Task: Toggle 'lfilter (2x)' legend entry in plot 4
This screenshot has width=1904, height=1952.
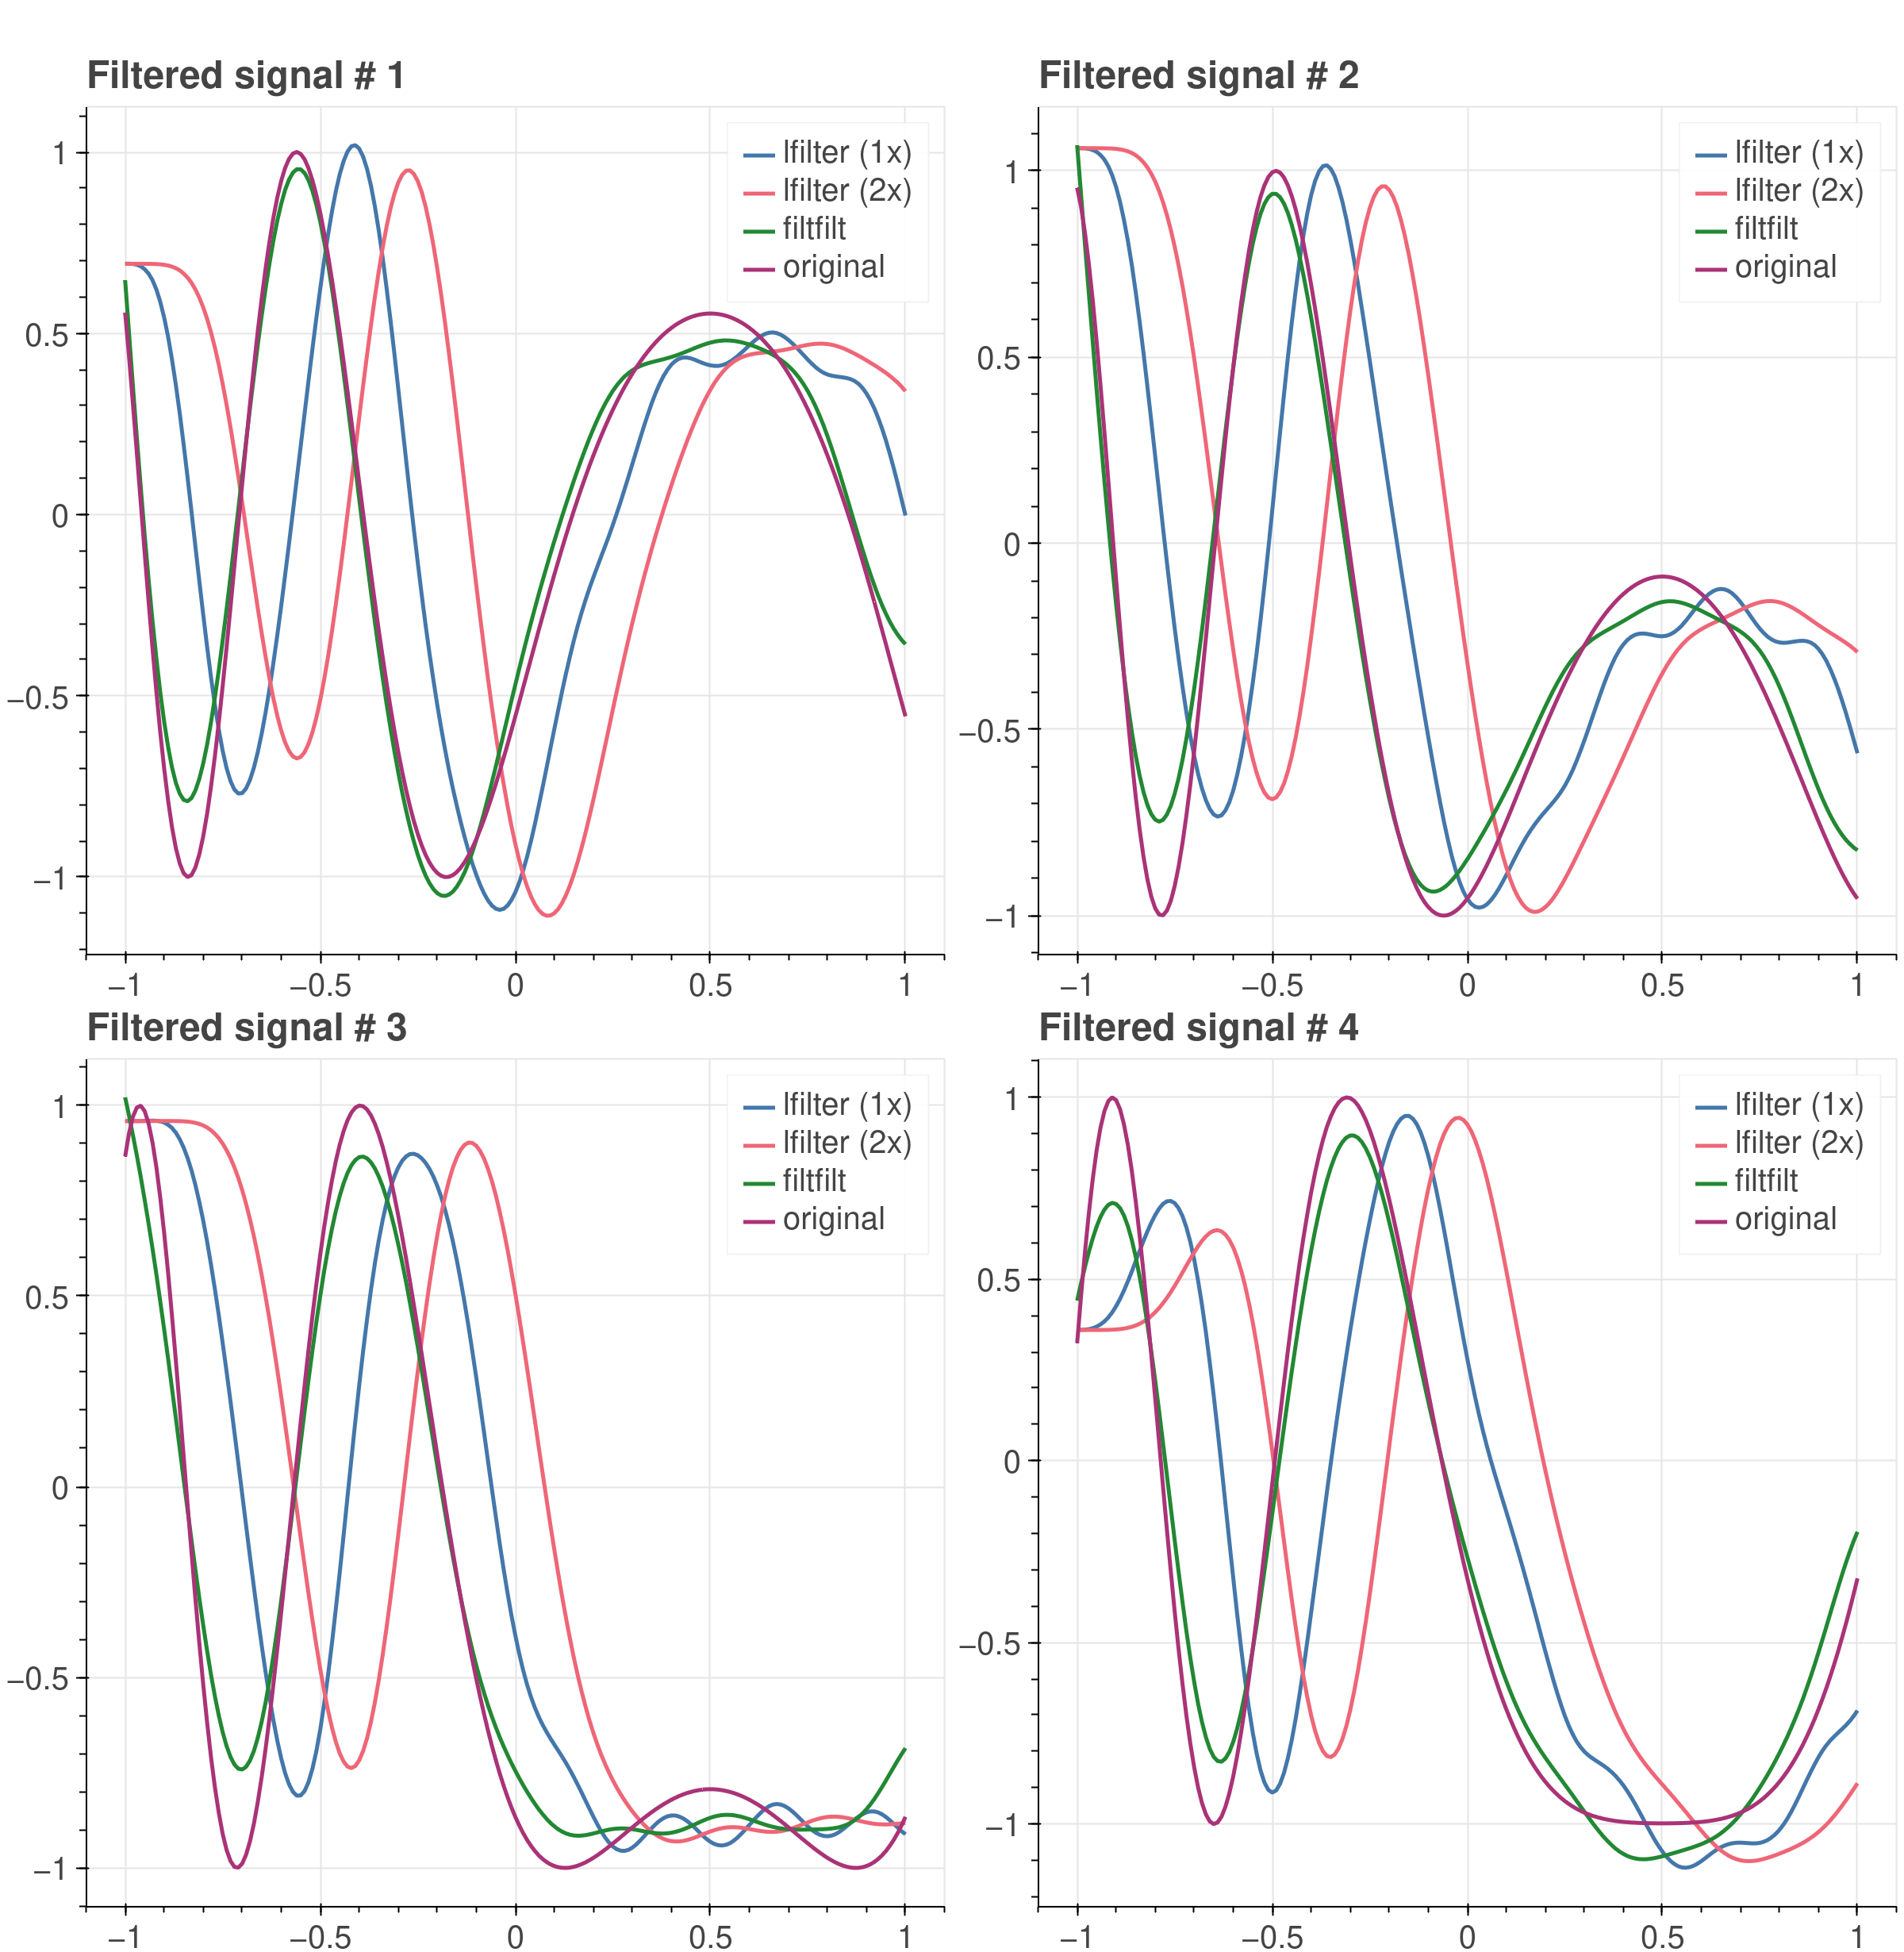Action: point(1780,1144)
